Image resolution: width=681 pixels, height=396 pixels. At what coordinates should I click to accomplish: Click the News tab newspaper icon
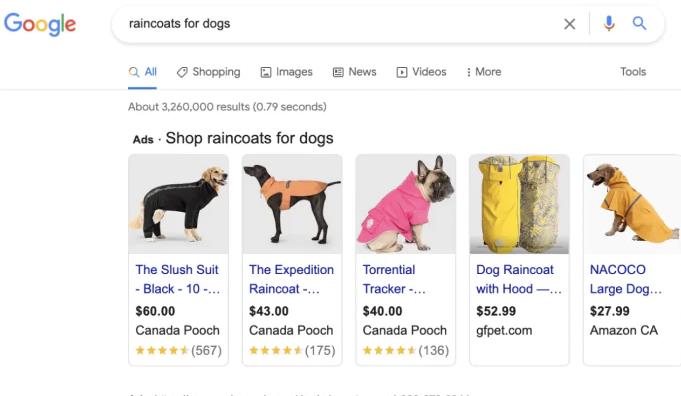pos(338,72)
